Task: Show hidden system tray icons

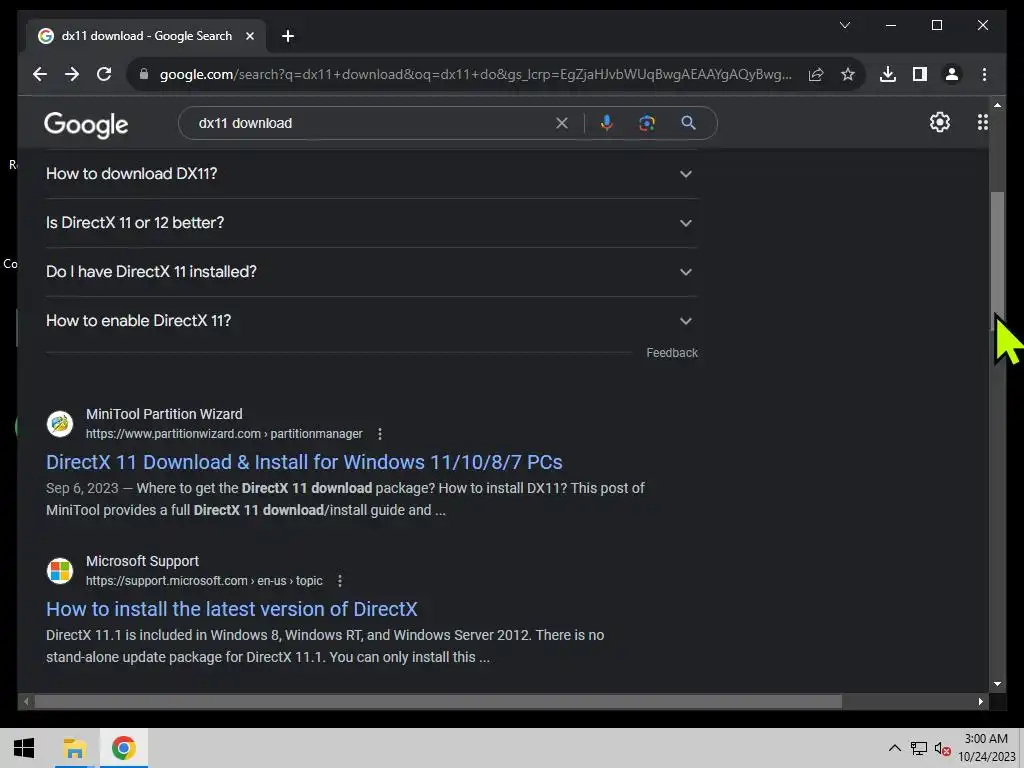Action: pos(895,748)
